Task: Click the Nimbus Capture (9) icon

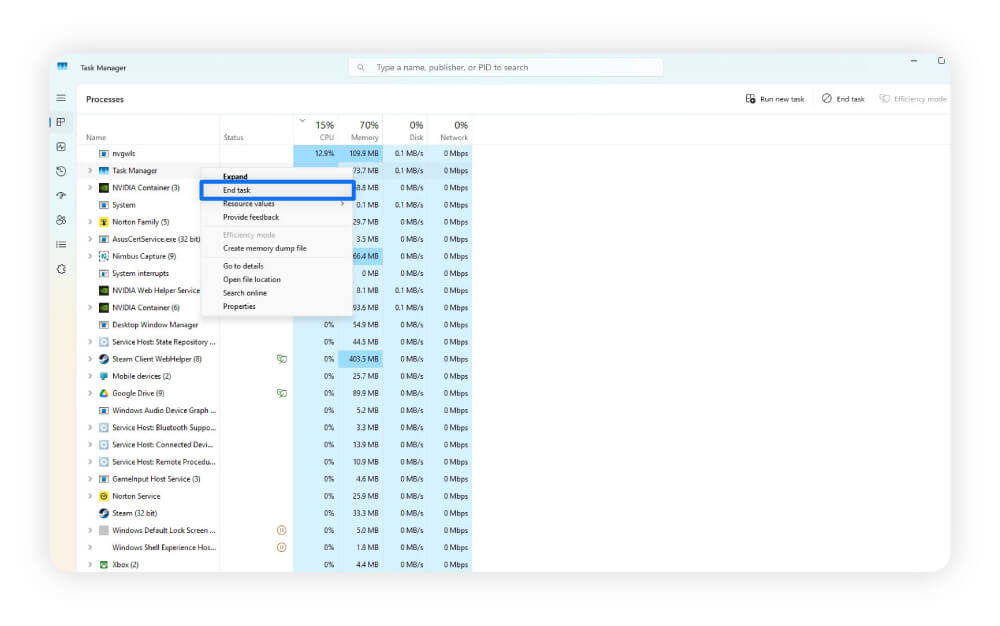Action: (103, 256)
